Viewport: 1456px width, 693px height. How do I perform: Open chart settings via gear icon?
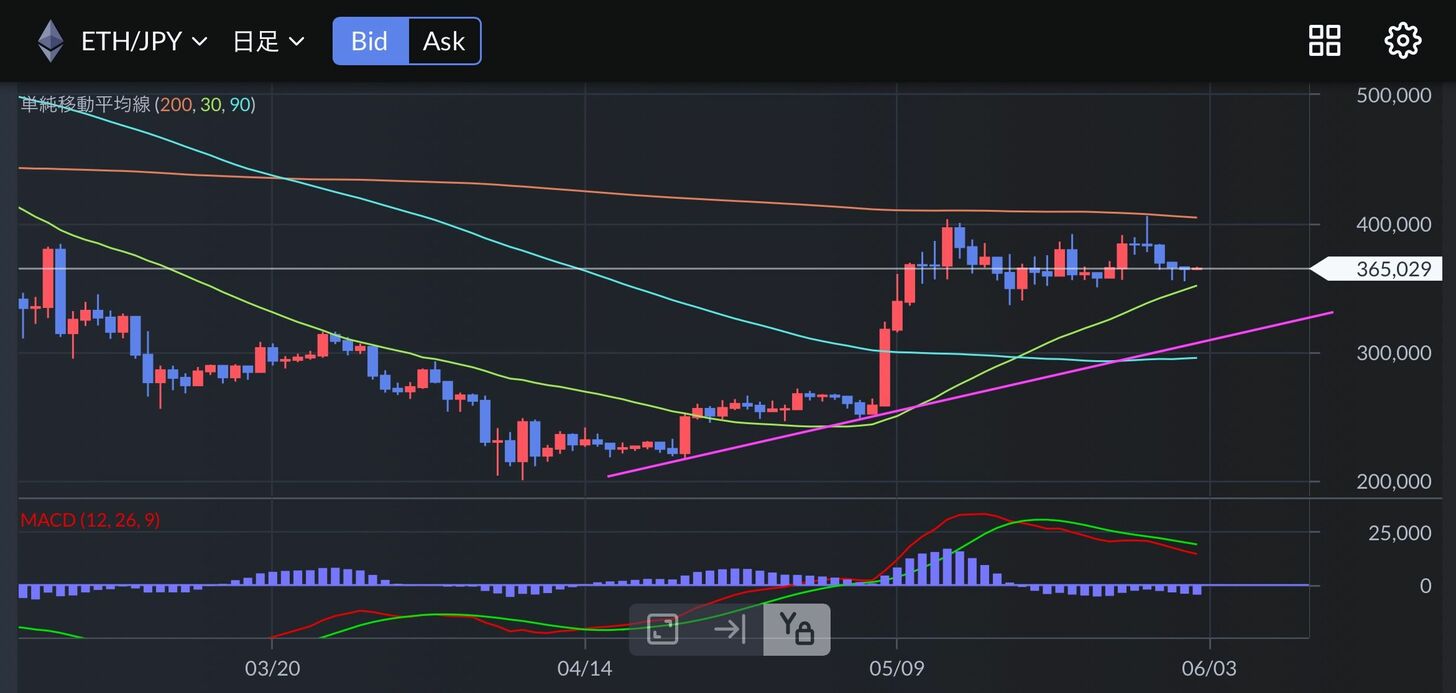[1402, 41]
